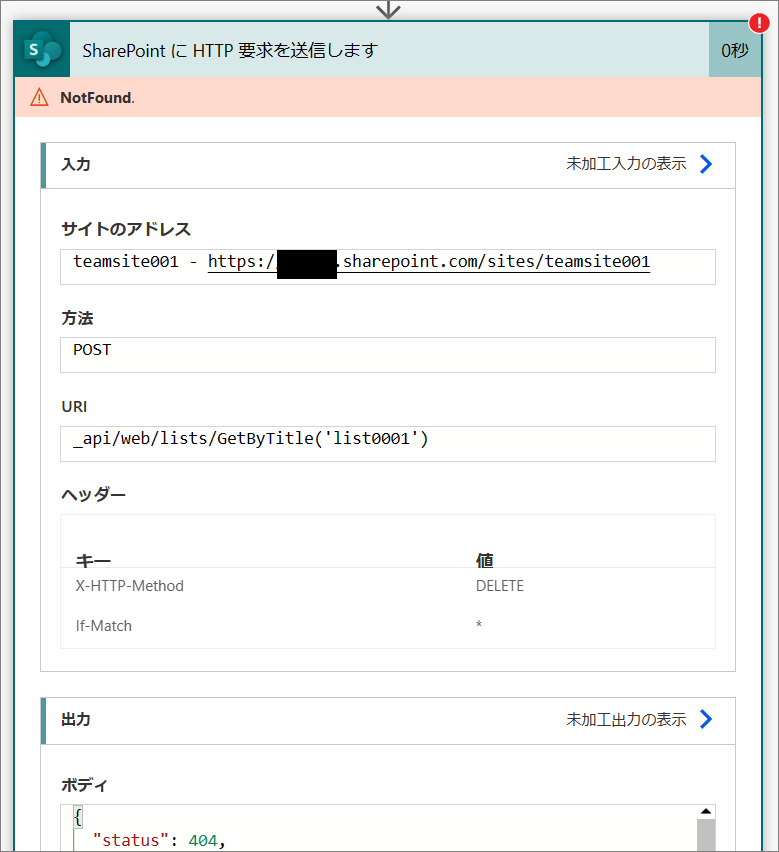Open raw inputs via blue chevron

click(706, 164)
